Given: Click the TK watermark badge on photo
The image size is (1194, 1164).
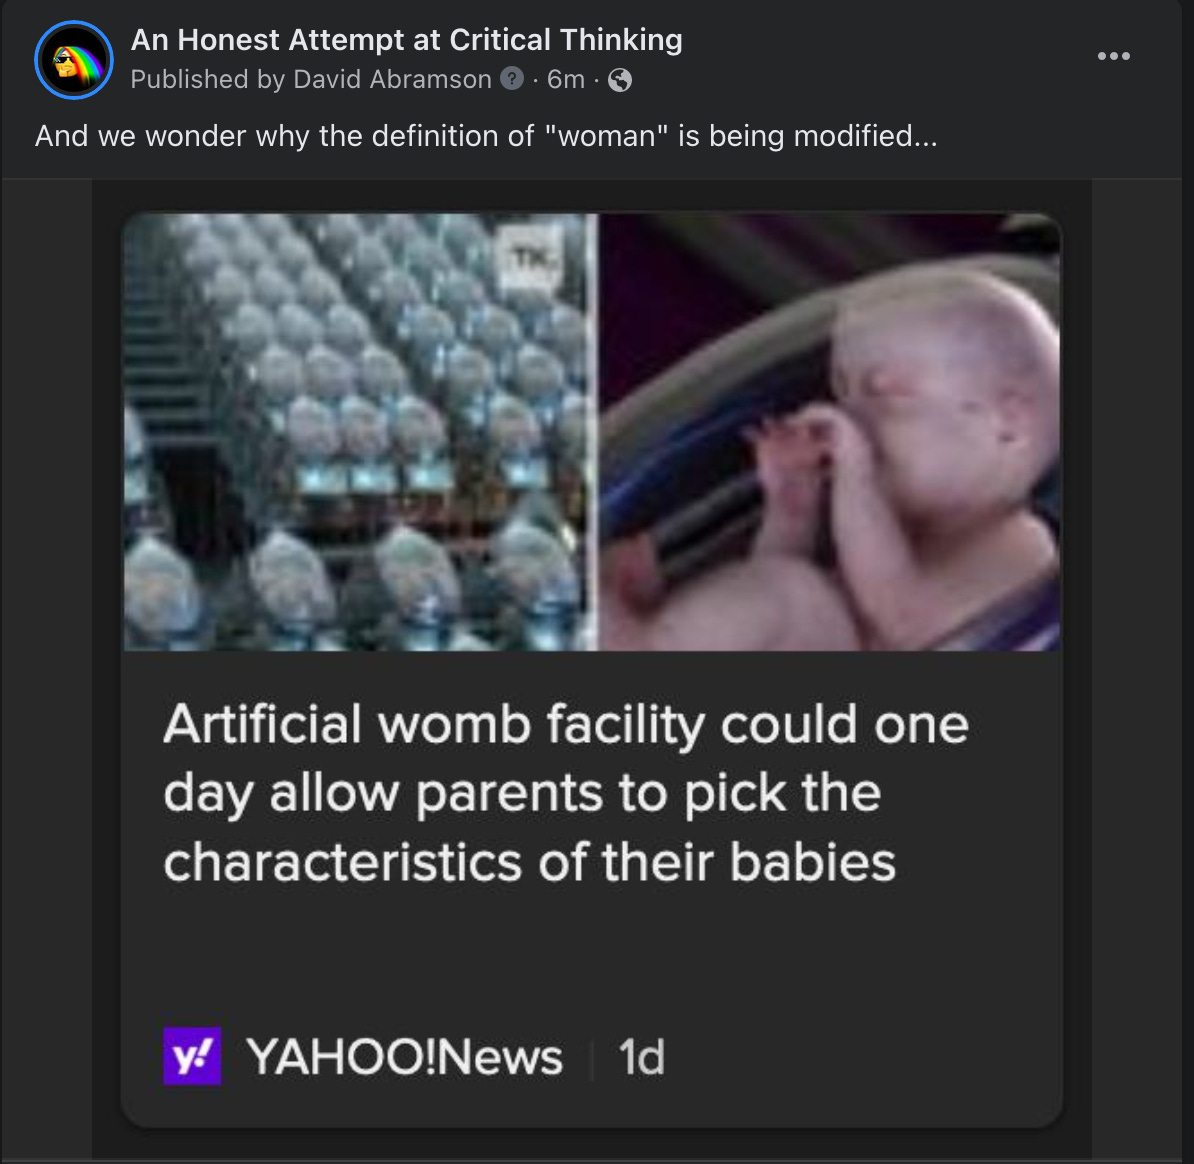Looking at the screenshot, I should [x=531, y=260].
